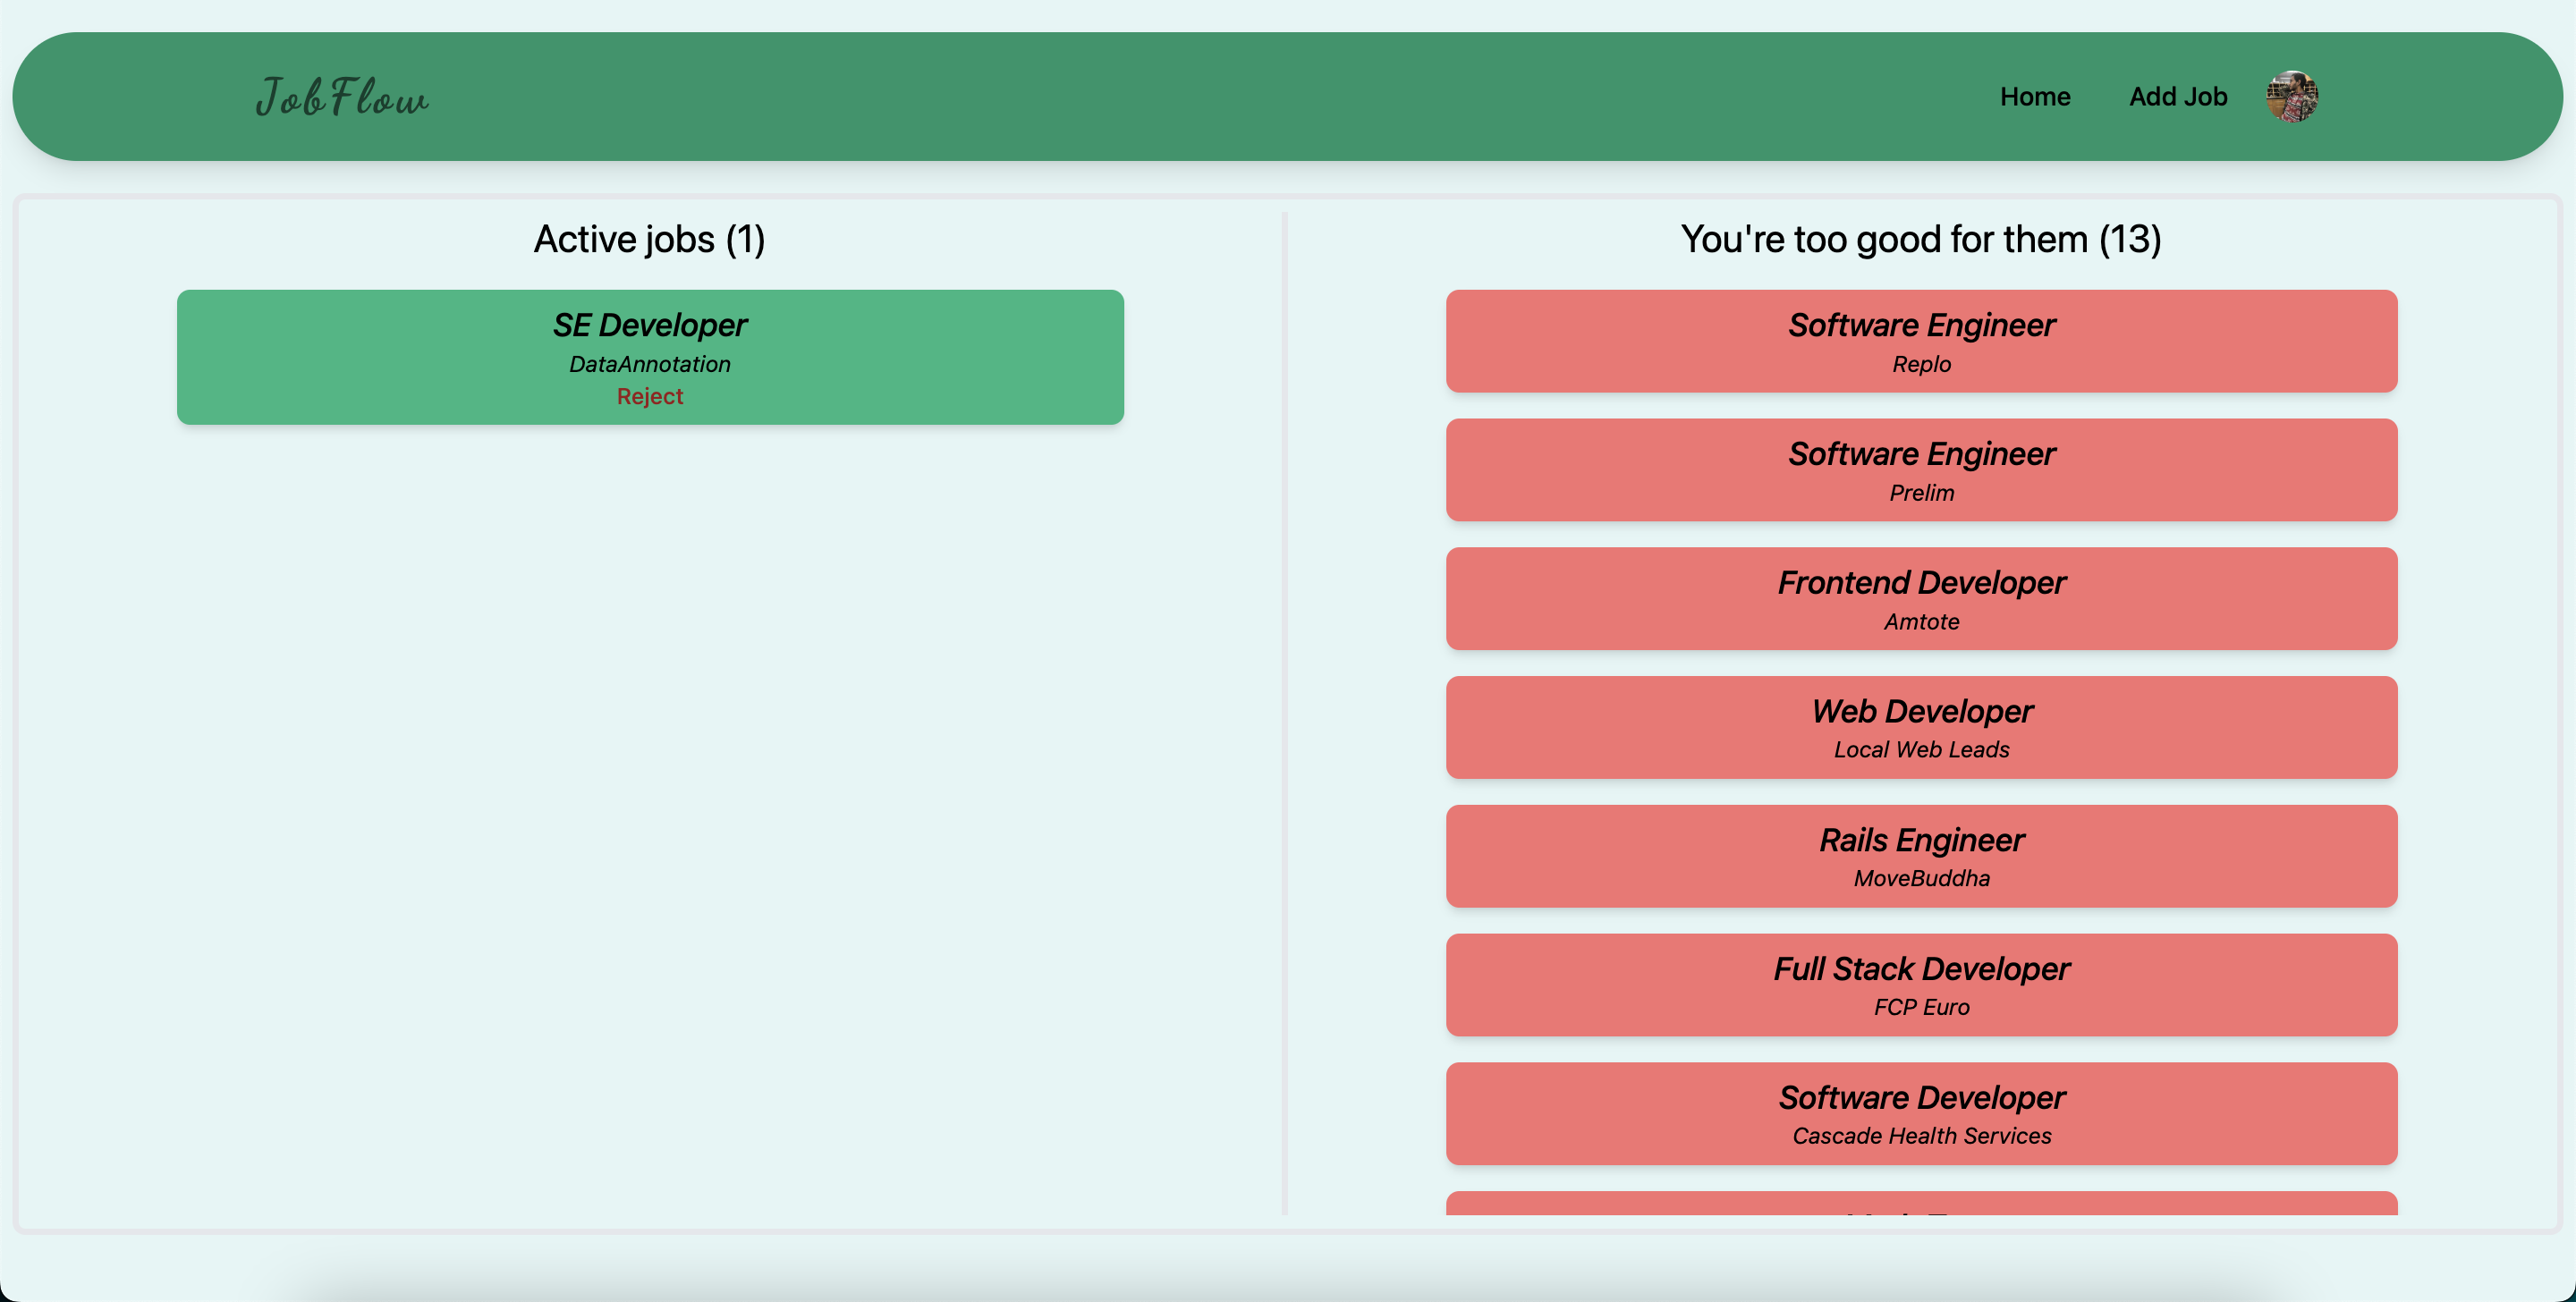2576x1302 pixels.
Task: Open the SE Developer job card
Action: (x=650, y=357)
